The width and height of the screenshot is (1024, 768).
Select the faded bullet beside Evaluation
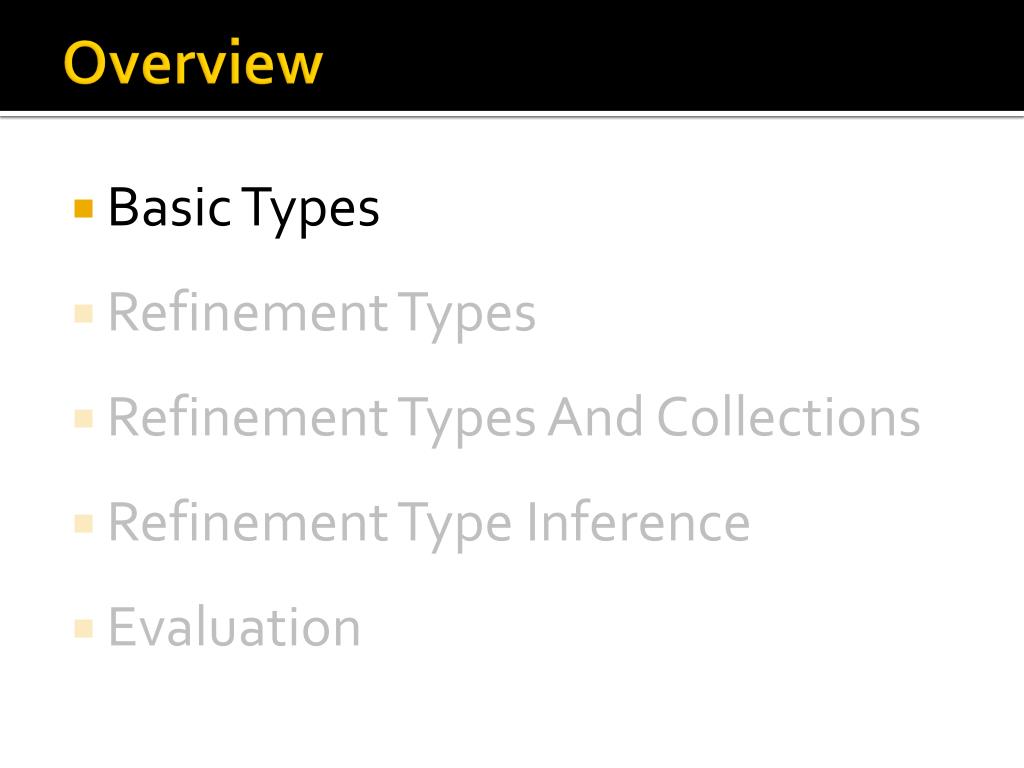click(84, 628)
